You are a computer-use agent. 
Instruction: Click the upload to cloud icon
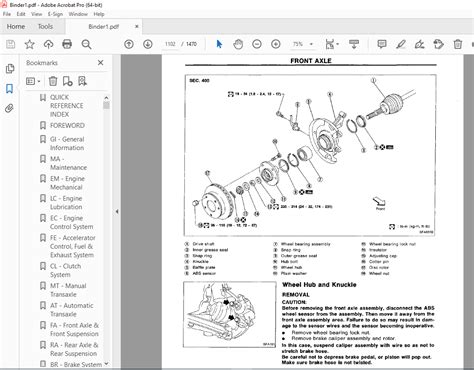click(x=48, y=44)
